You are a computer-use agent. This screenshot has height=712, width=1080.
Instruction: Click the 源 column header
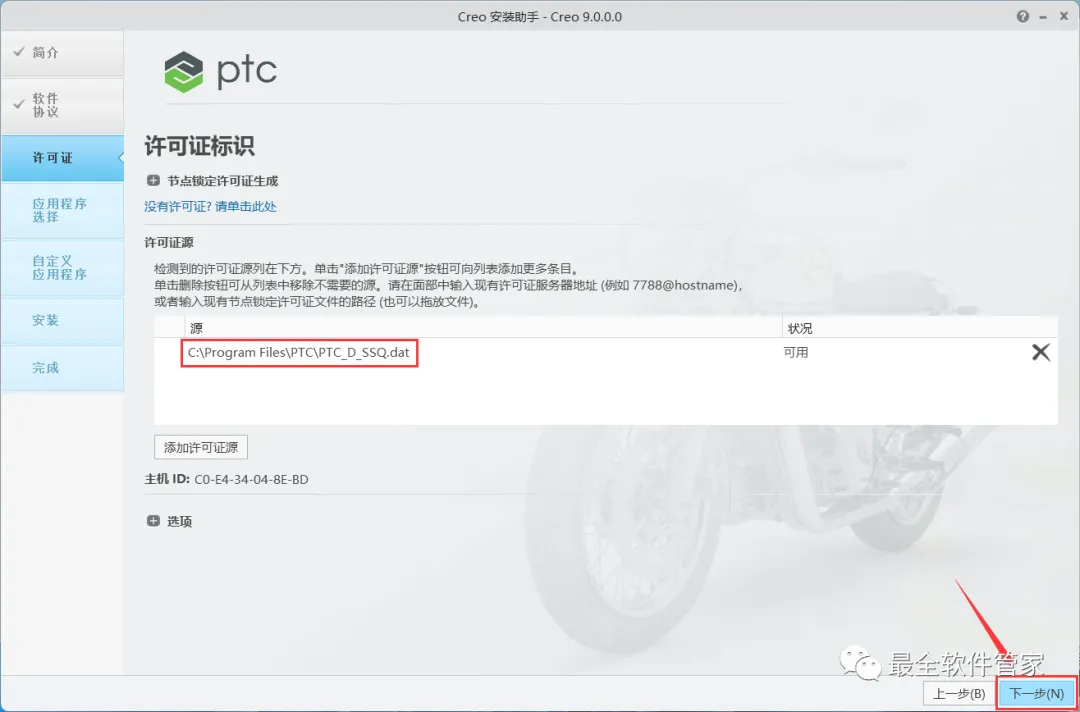click(x=483, y=328)
